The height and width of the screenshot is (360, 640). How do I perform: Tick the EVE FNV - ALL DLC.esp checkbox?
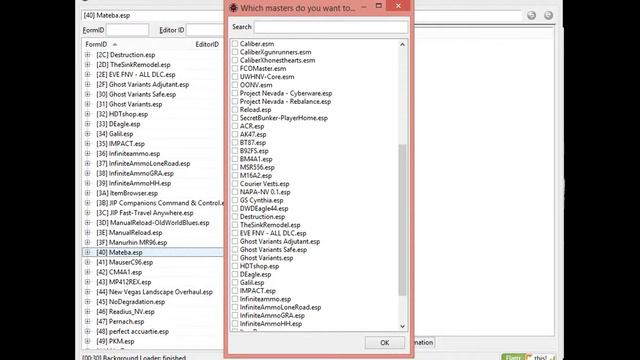pyautogui.click(x=235, y=233)
